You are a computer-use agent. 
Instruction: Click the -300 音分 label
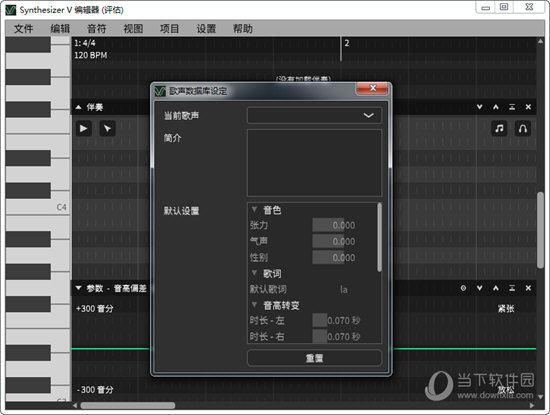pos(95,390)
